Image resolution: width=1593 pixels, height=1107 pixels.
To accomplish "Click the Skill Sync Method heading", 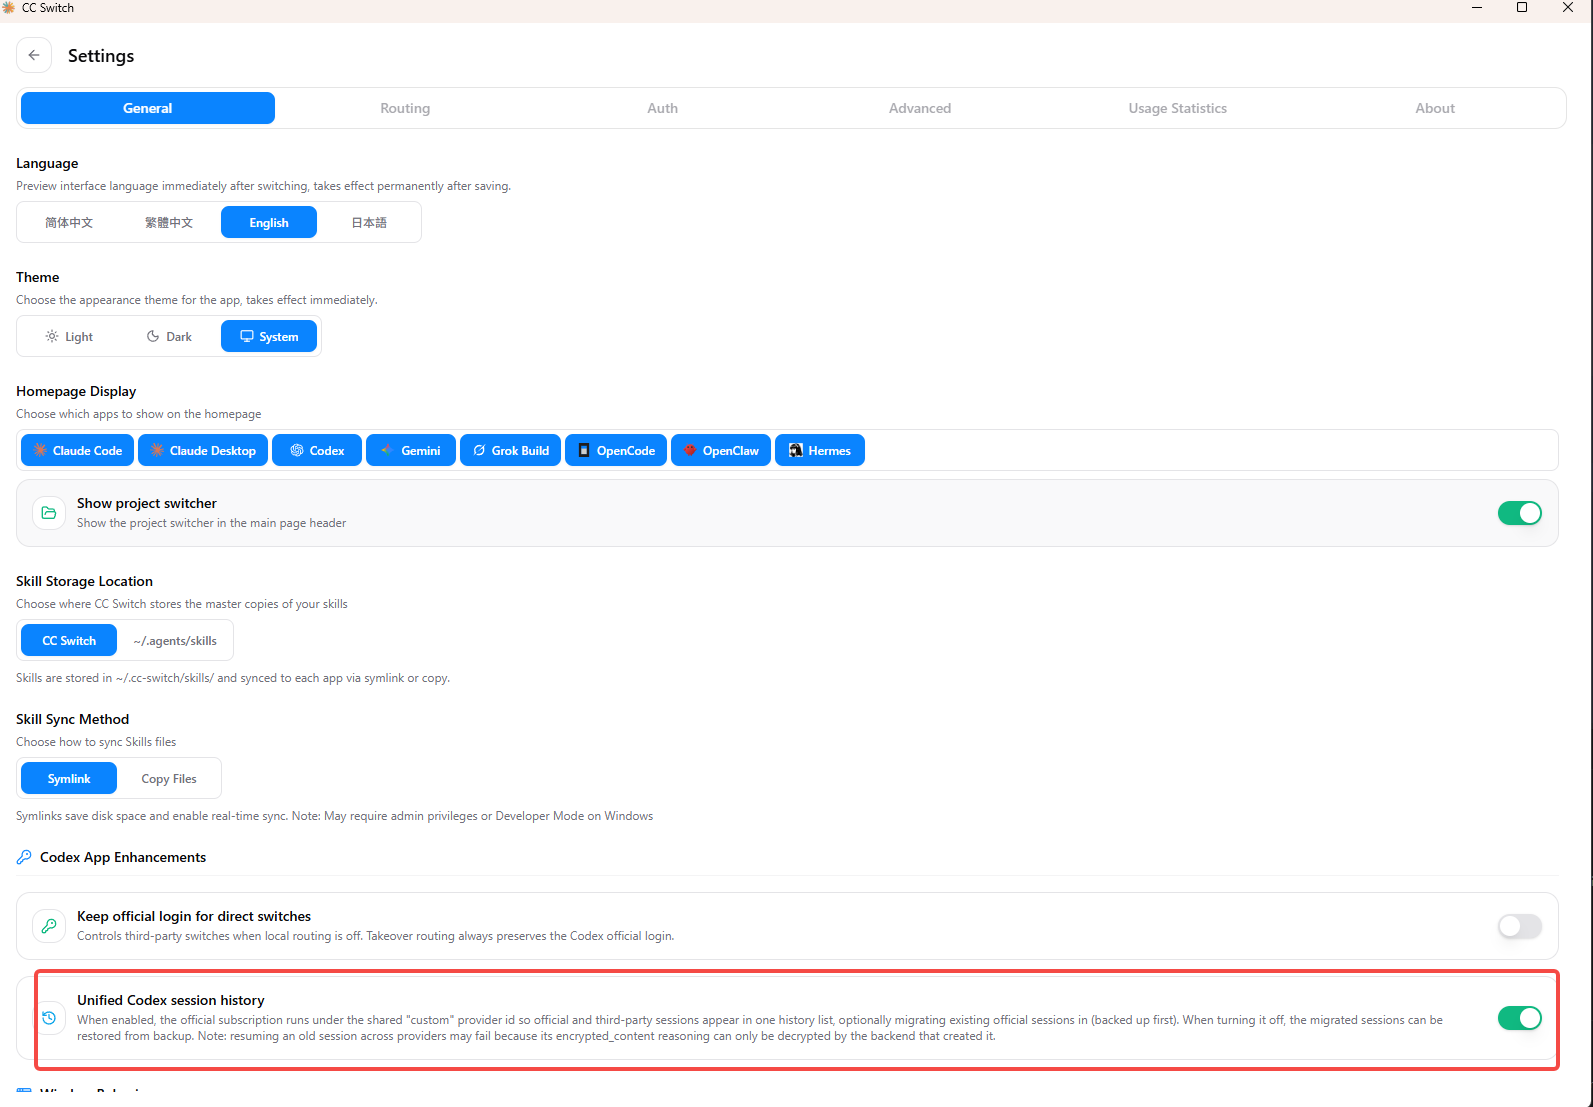I will [73, 719].
